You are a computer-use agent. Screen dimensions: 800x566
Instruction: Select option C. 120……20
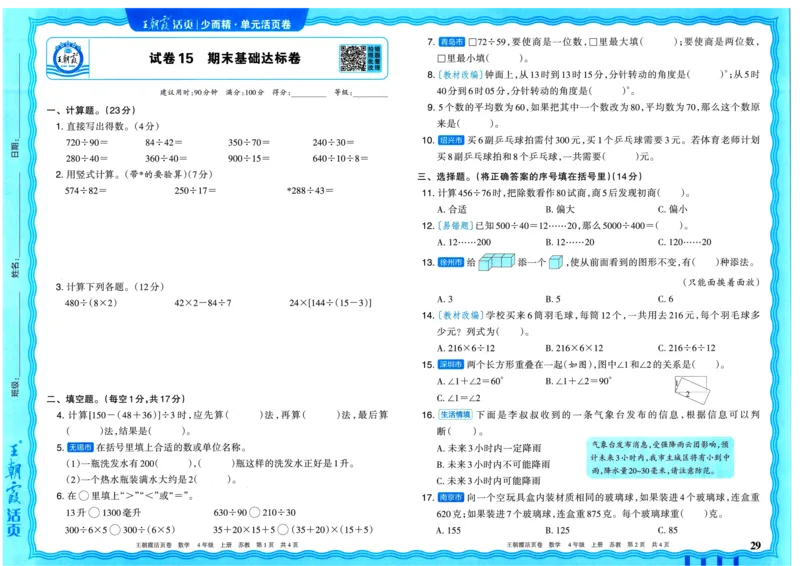coord(685,242)
